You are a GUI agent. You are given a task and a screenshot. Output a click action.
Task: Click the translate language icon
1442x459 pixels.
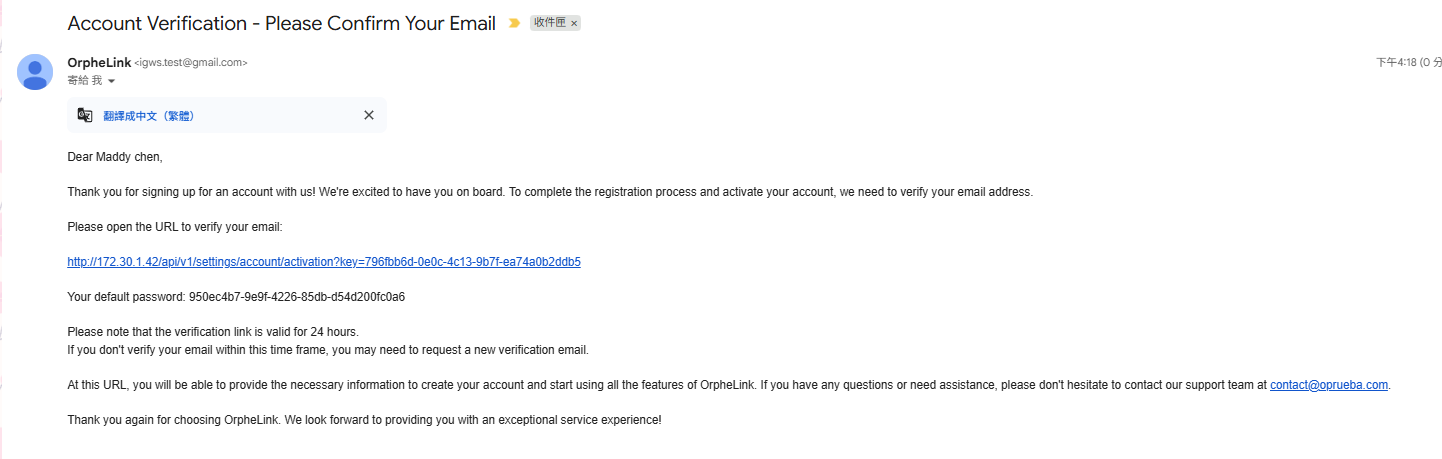[85, 115]
